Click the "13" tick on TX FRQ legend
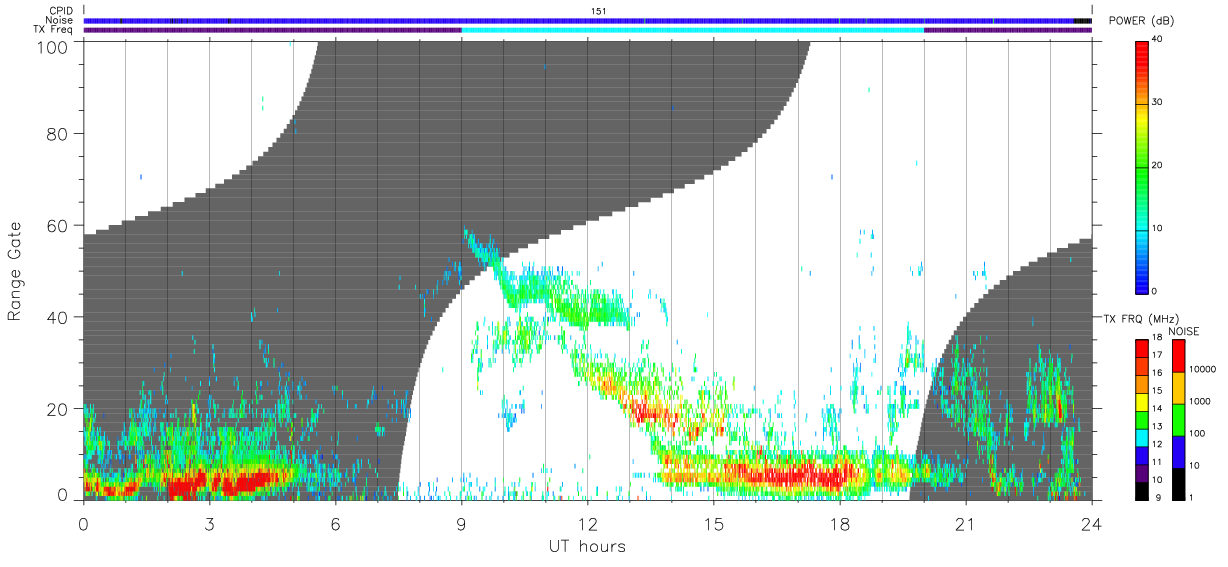The height and width of the screenshot is (567, 1228). click(1157, 426)
